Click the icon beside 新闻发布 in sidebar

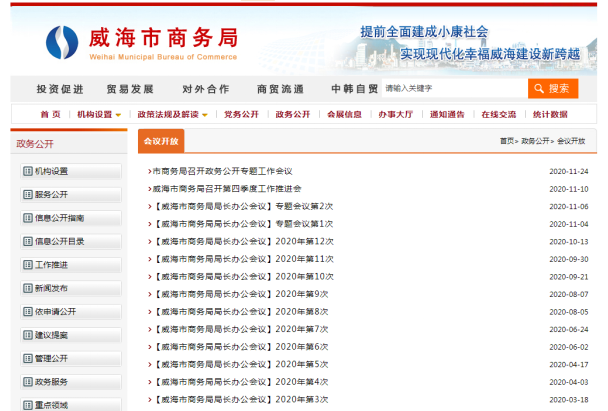click(27, 288)
